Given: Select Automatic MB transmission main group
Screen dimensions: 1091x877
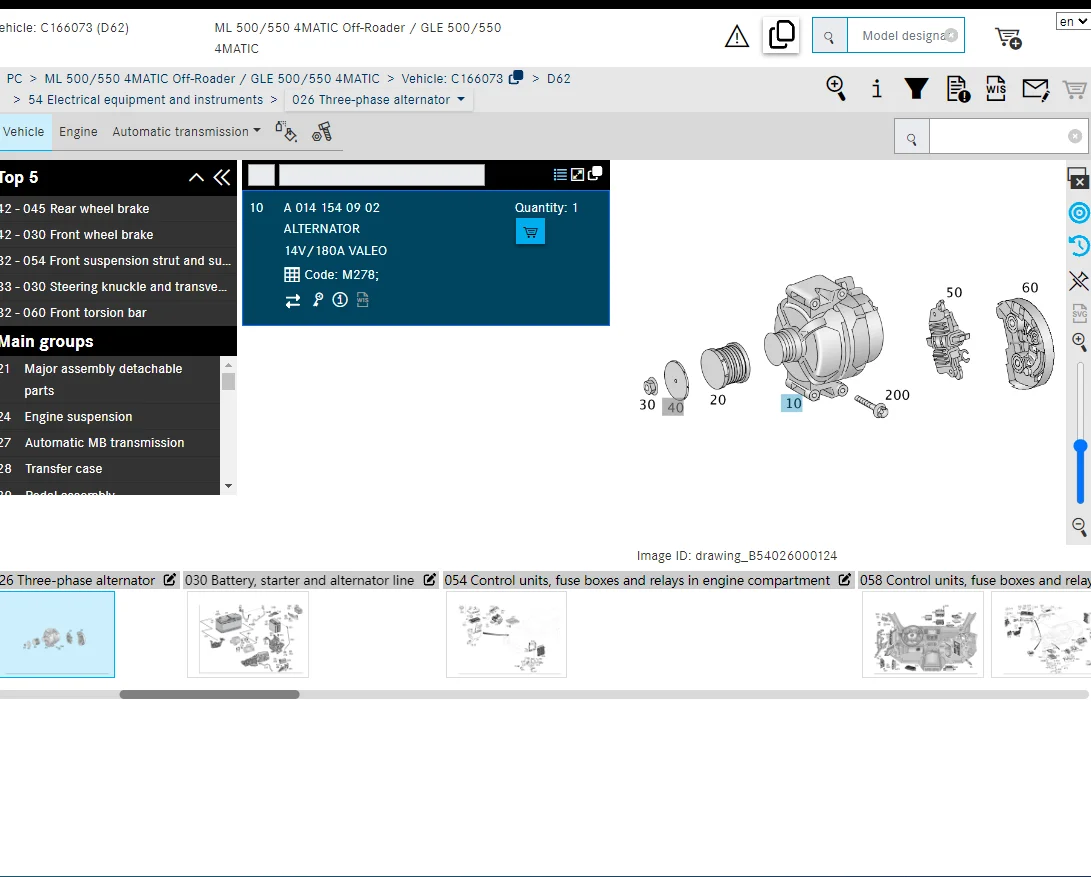Looking at the screenshot, I should (109, 443).
